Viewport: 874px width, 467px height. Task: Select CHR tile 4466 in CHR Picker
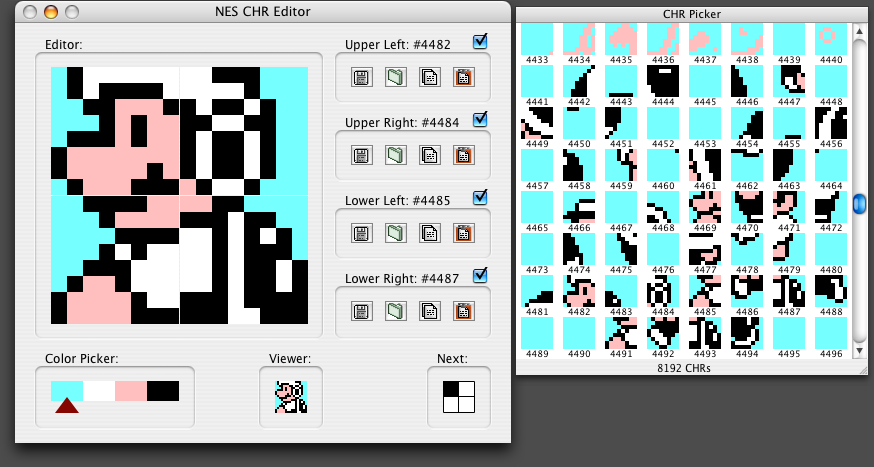tap(579, 207)
